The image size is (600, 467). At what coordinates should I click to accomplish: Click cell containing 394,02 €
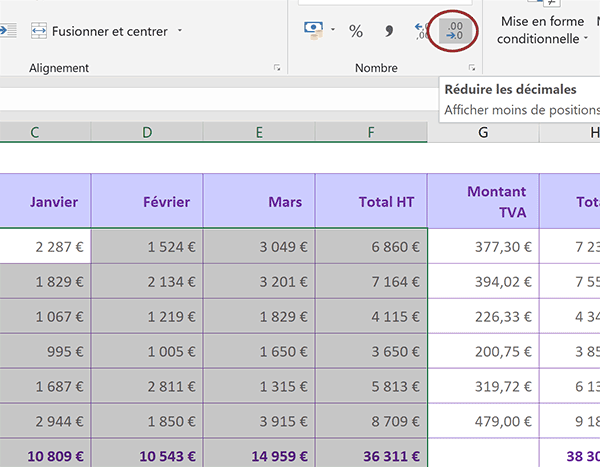483,281
